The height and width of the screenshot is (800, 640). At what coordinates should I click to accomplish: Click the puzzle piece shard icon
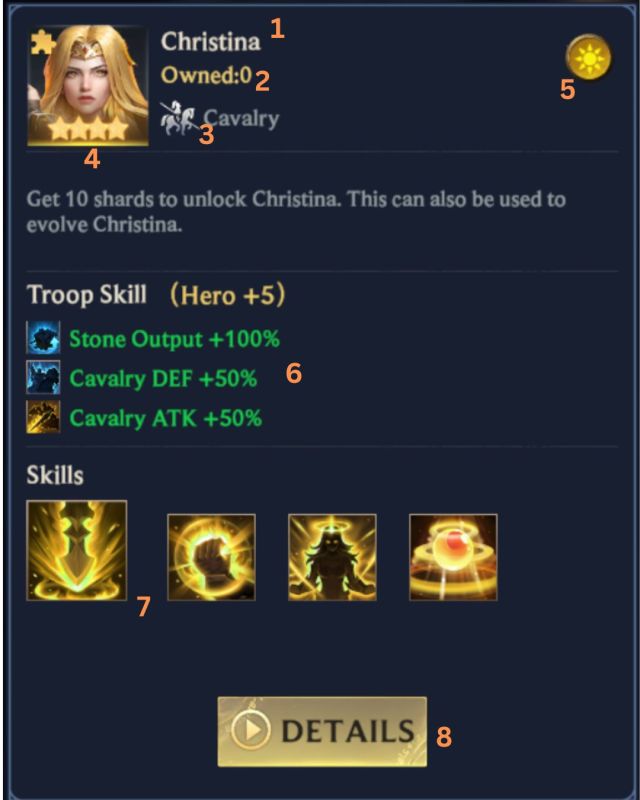[x=43, y=42]
